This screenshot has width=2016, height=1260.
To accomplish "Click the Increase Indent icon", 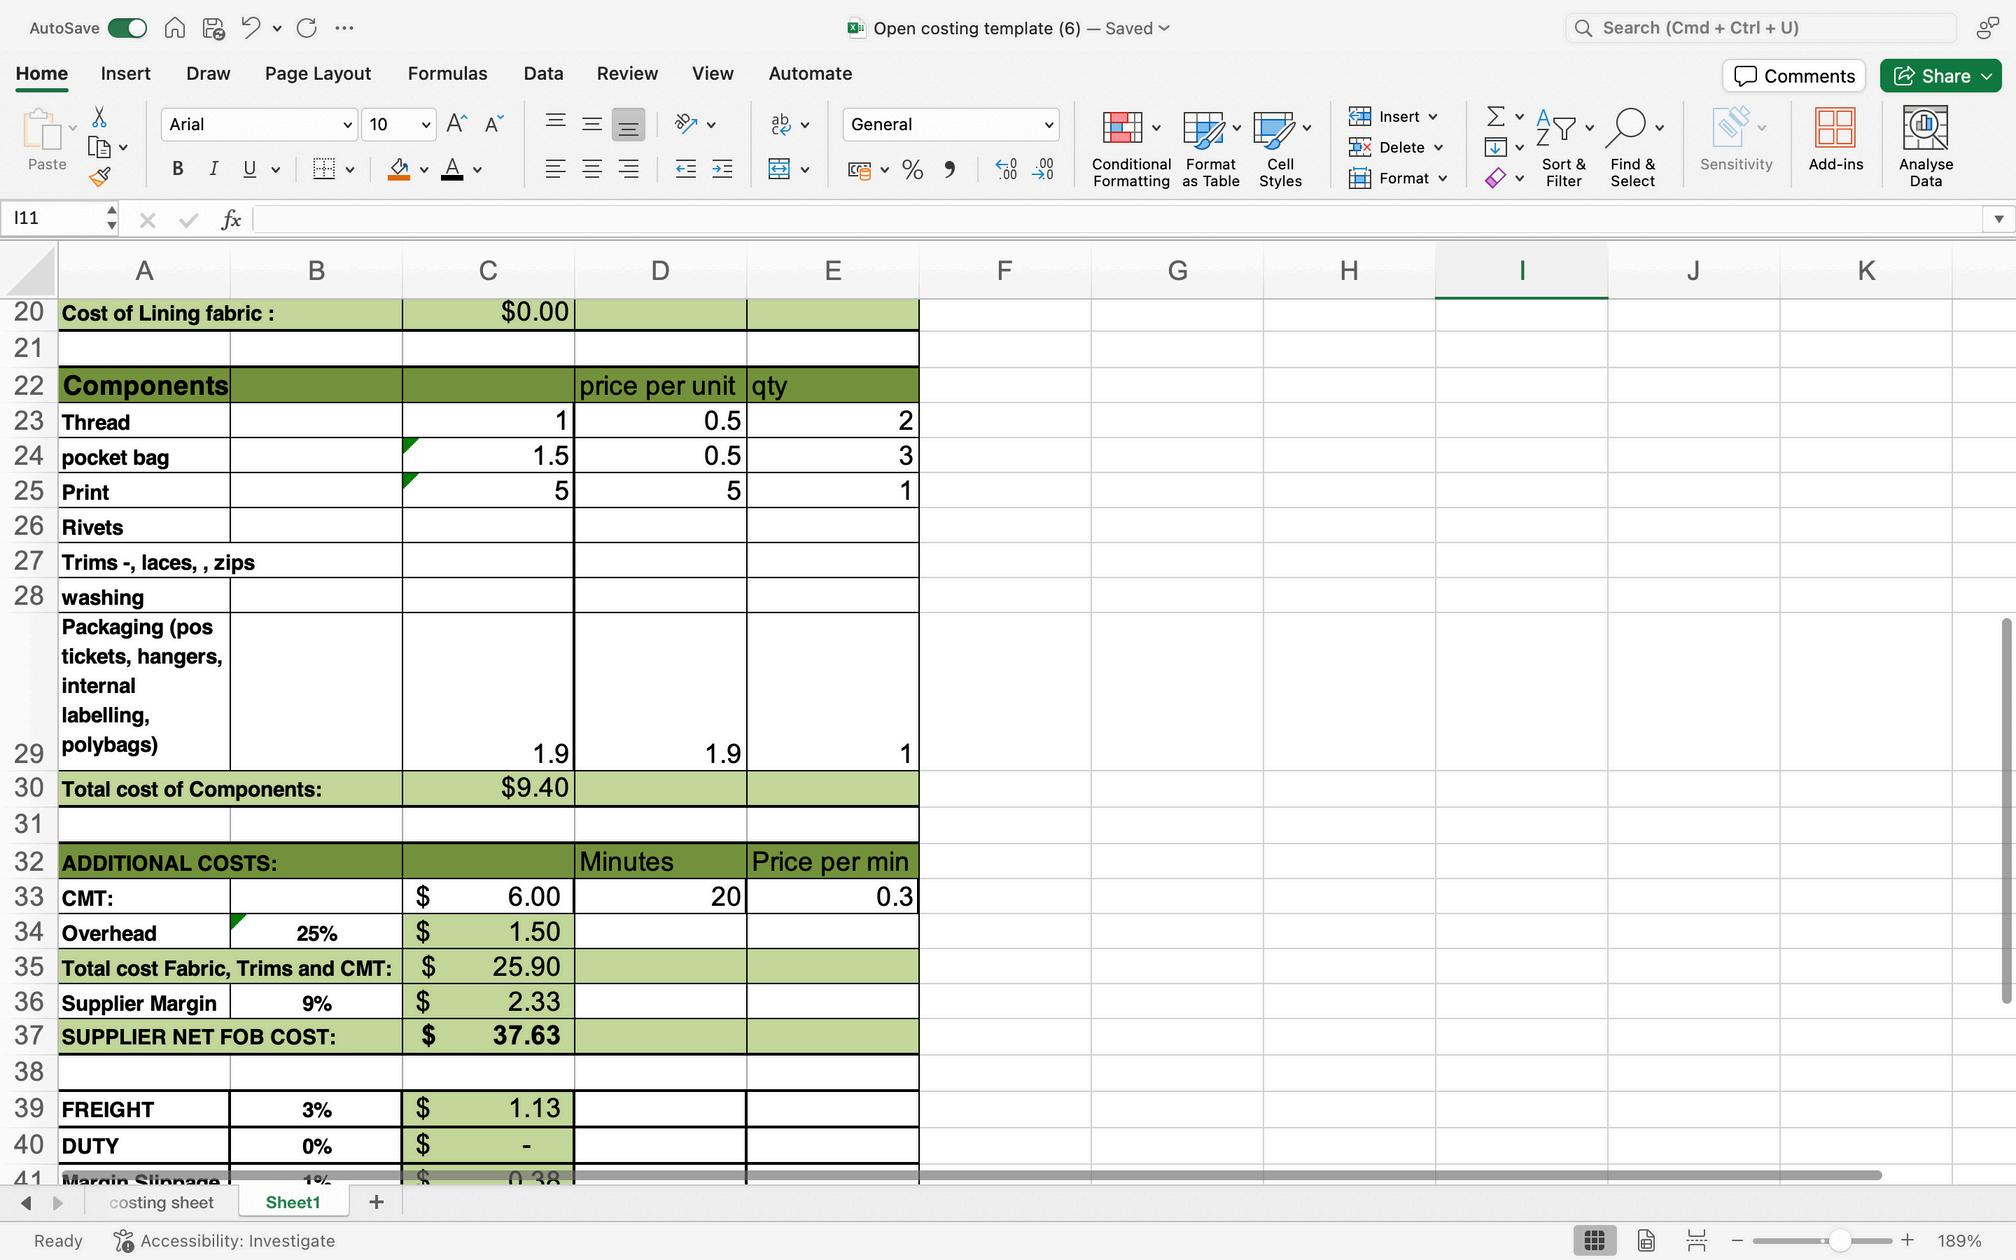I will click(x=722, y=169).
